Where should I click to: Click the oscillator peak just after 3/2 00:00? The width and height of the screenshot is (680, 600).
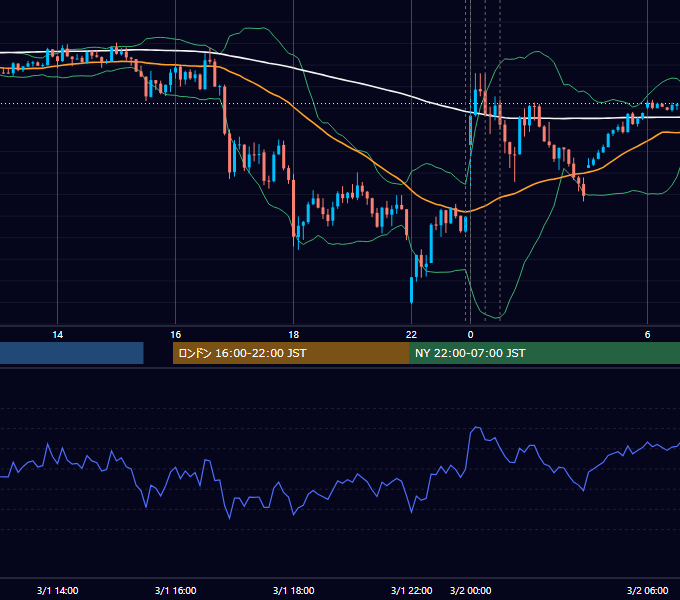(x=477, y=428)
